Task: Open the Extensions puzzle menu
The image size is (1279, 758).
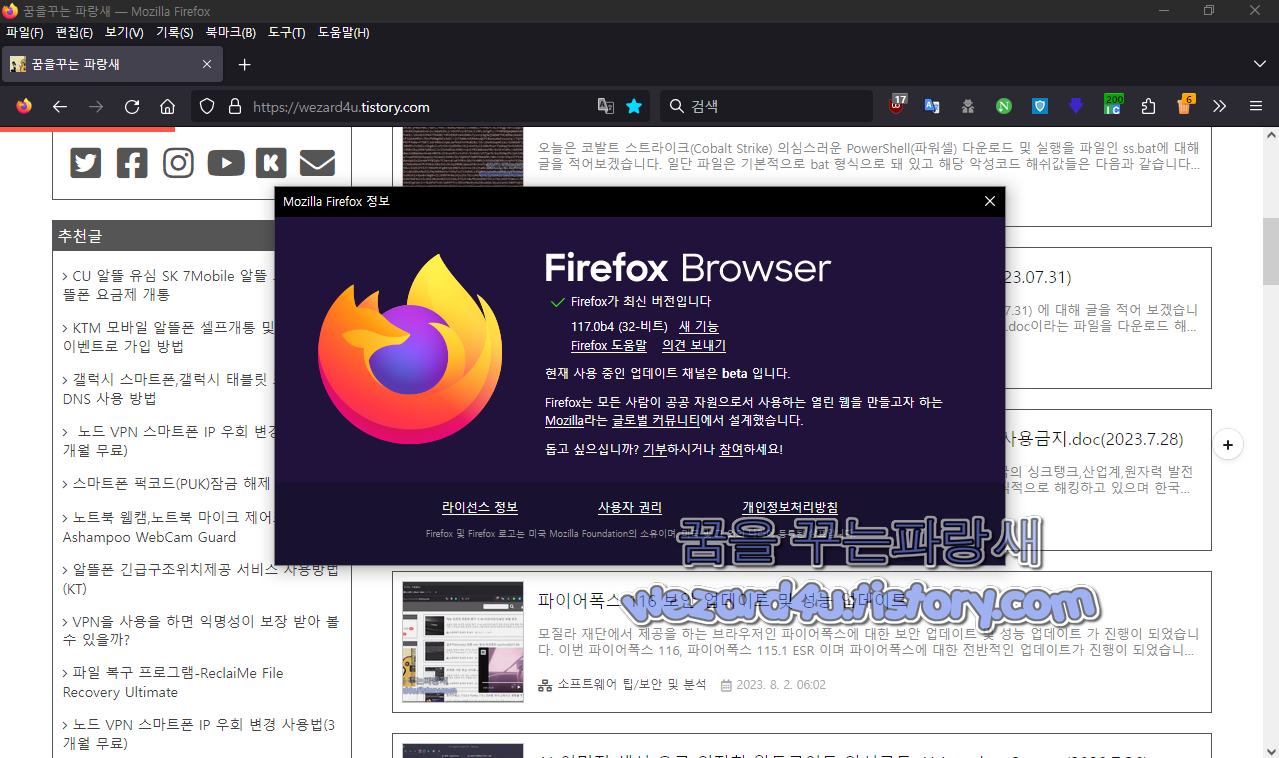Action: pyautogui.click(x=1148, y=106)
